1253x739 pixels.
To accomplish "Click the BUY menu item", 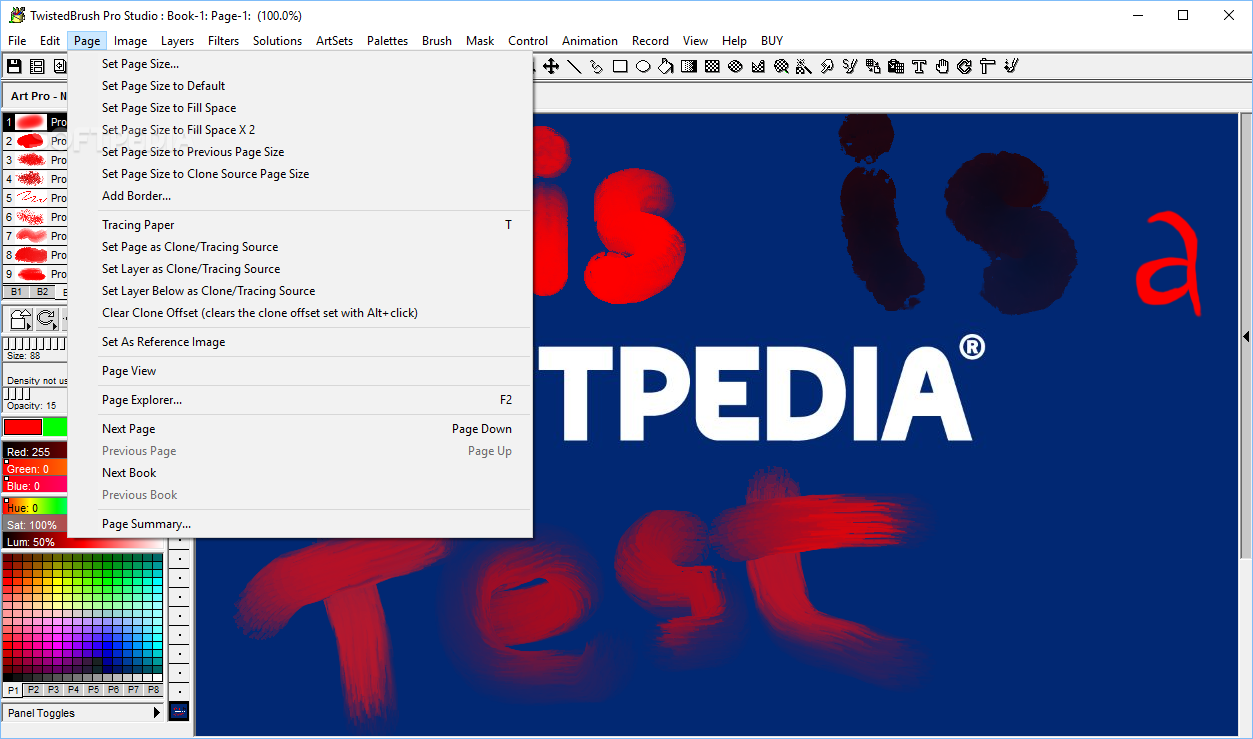I will pos(772,41).
